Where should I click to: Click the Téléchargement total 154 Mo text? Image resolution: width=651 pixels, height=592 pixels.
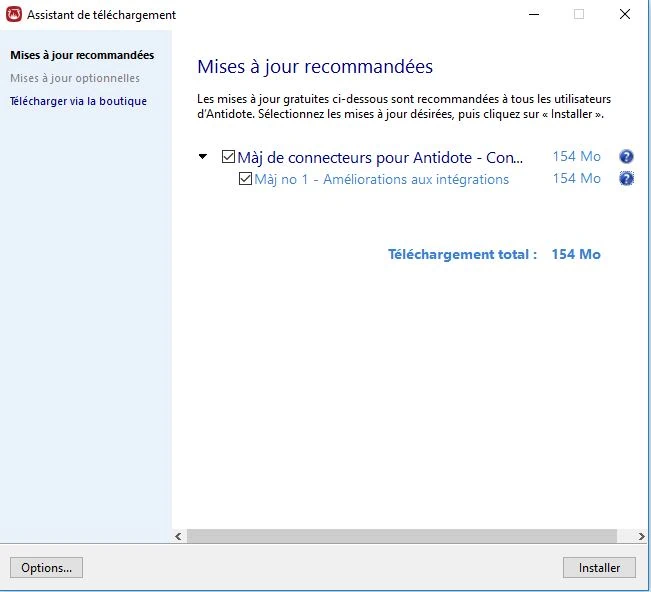pyautogui.click(x=494, y=254)
